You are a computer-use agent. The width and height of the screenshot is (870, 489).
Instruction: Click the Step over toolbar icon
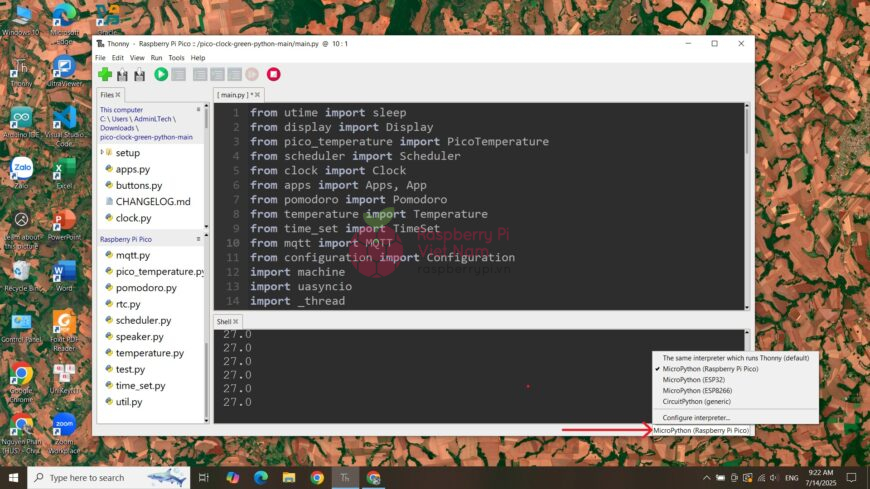point(200,75)
